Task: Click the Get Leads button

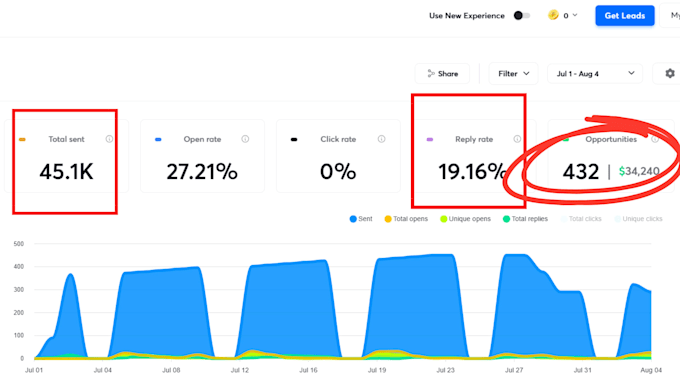Action: pyautogui.click(x=624, y=16)
